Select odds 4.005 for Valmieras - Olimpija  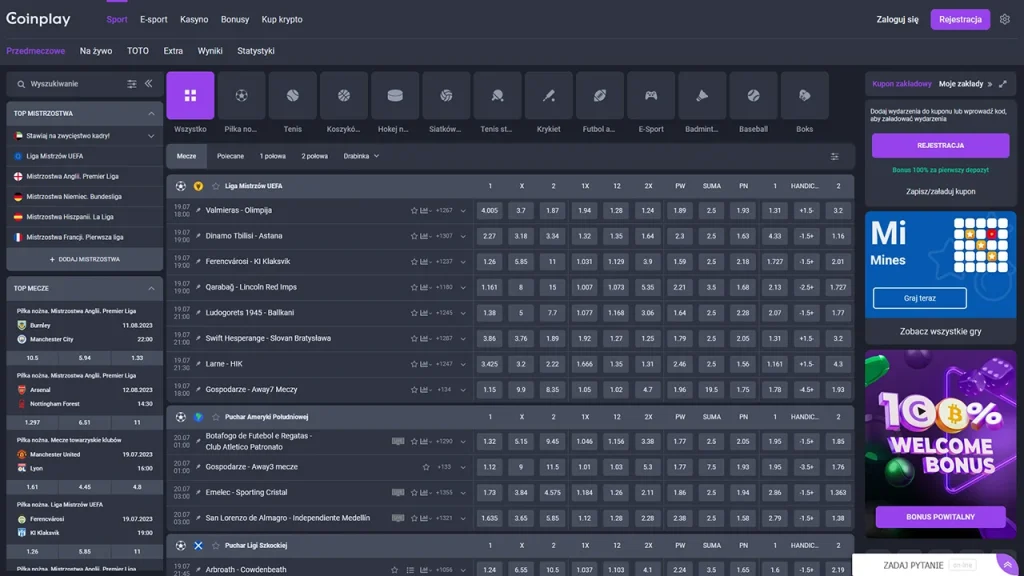pos(489,211)
